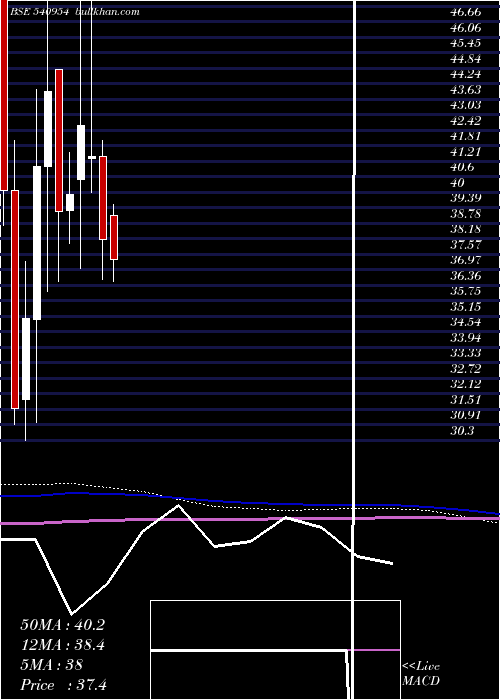
Task: Click the 31.51 price axis label
Action: click(466, 399)
